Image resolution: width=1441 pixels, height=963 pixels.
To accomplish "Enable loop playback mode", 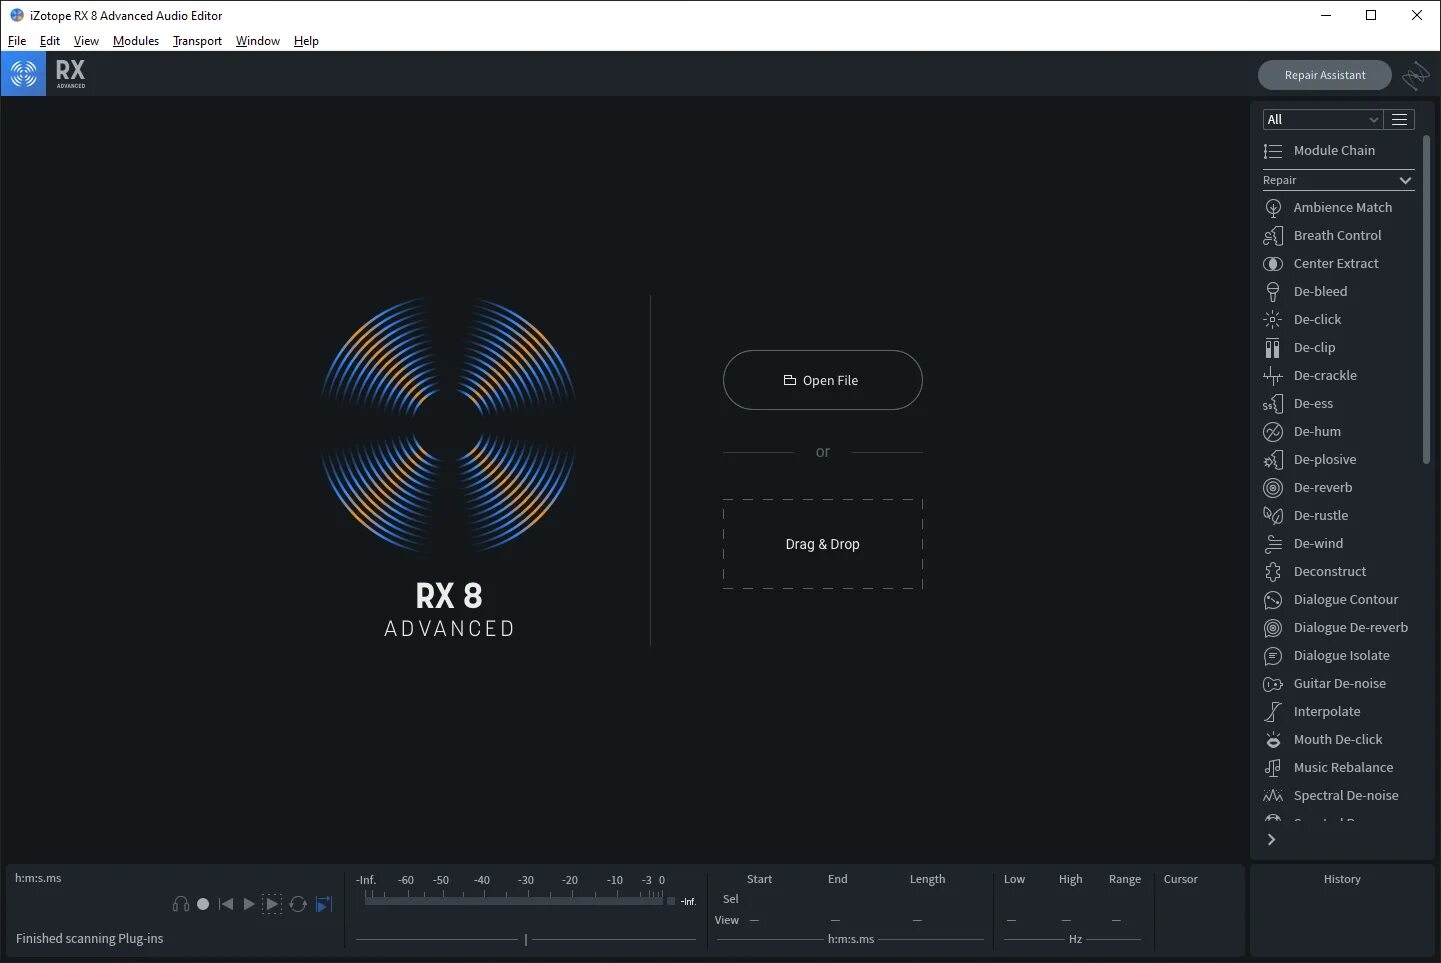I will point(298,904).
